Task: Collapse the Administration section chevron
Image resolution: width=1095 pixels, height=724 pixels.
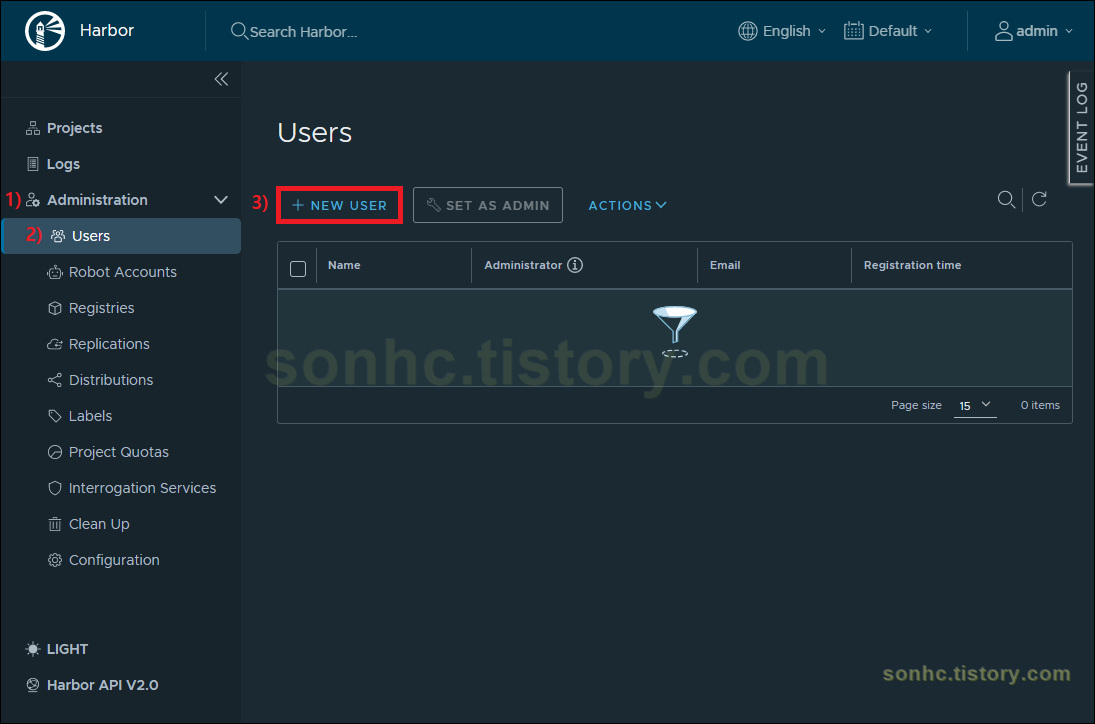Action: 221,200
